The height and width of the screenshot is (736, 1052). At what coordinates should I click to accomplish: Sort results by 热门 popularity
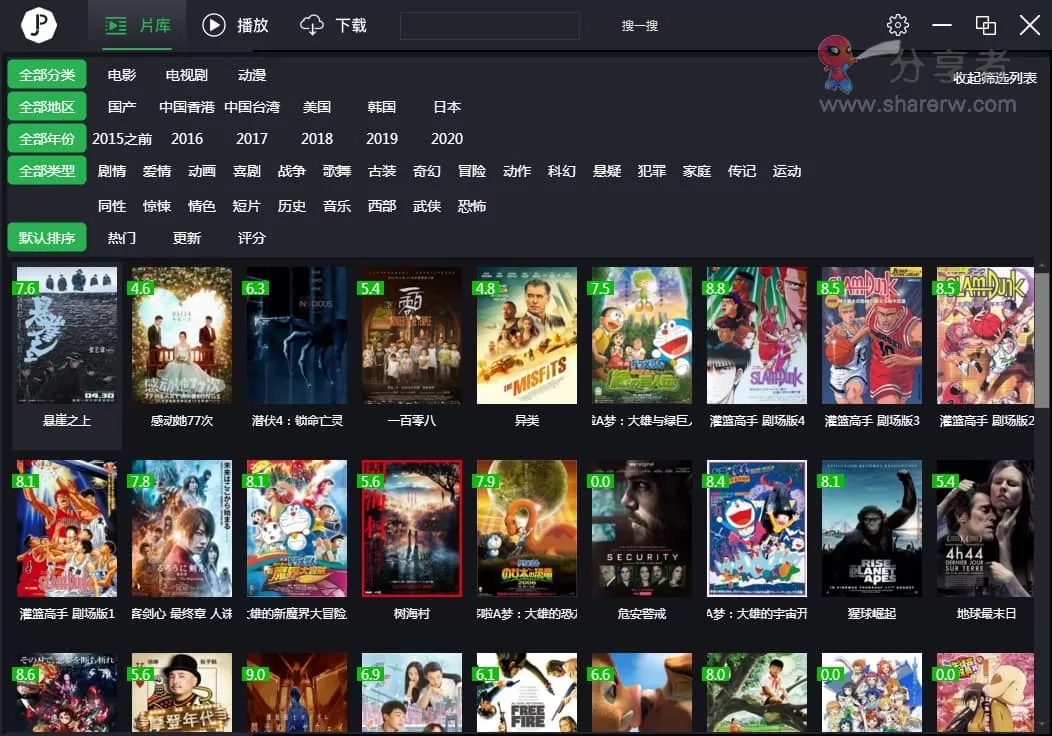point(121,237)
